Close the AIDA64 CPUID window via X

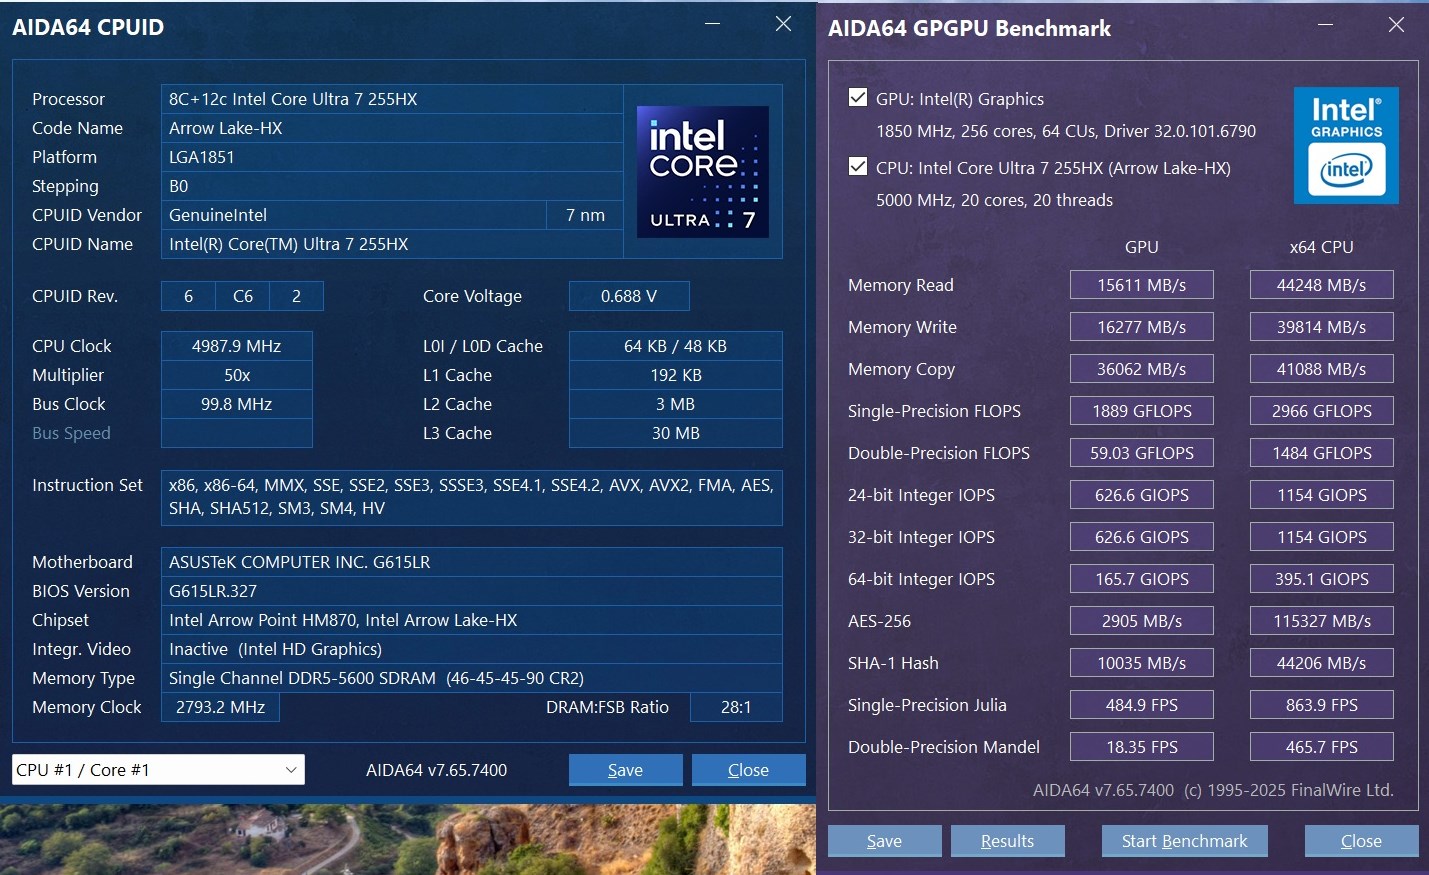point(783,24)
